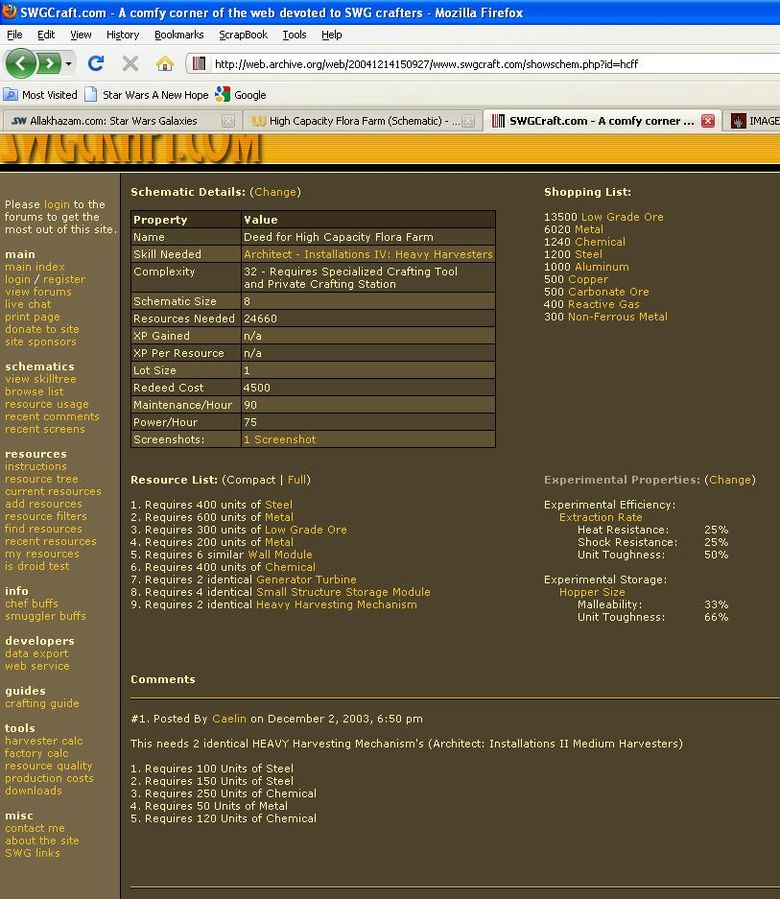Image resolution: width=780 pixels, height=899 pixels.
Task: Open the Bookmarks menu
Action: (178, 34)
